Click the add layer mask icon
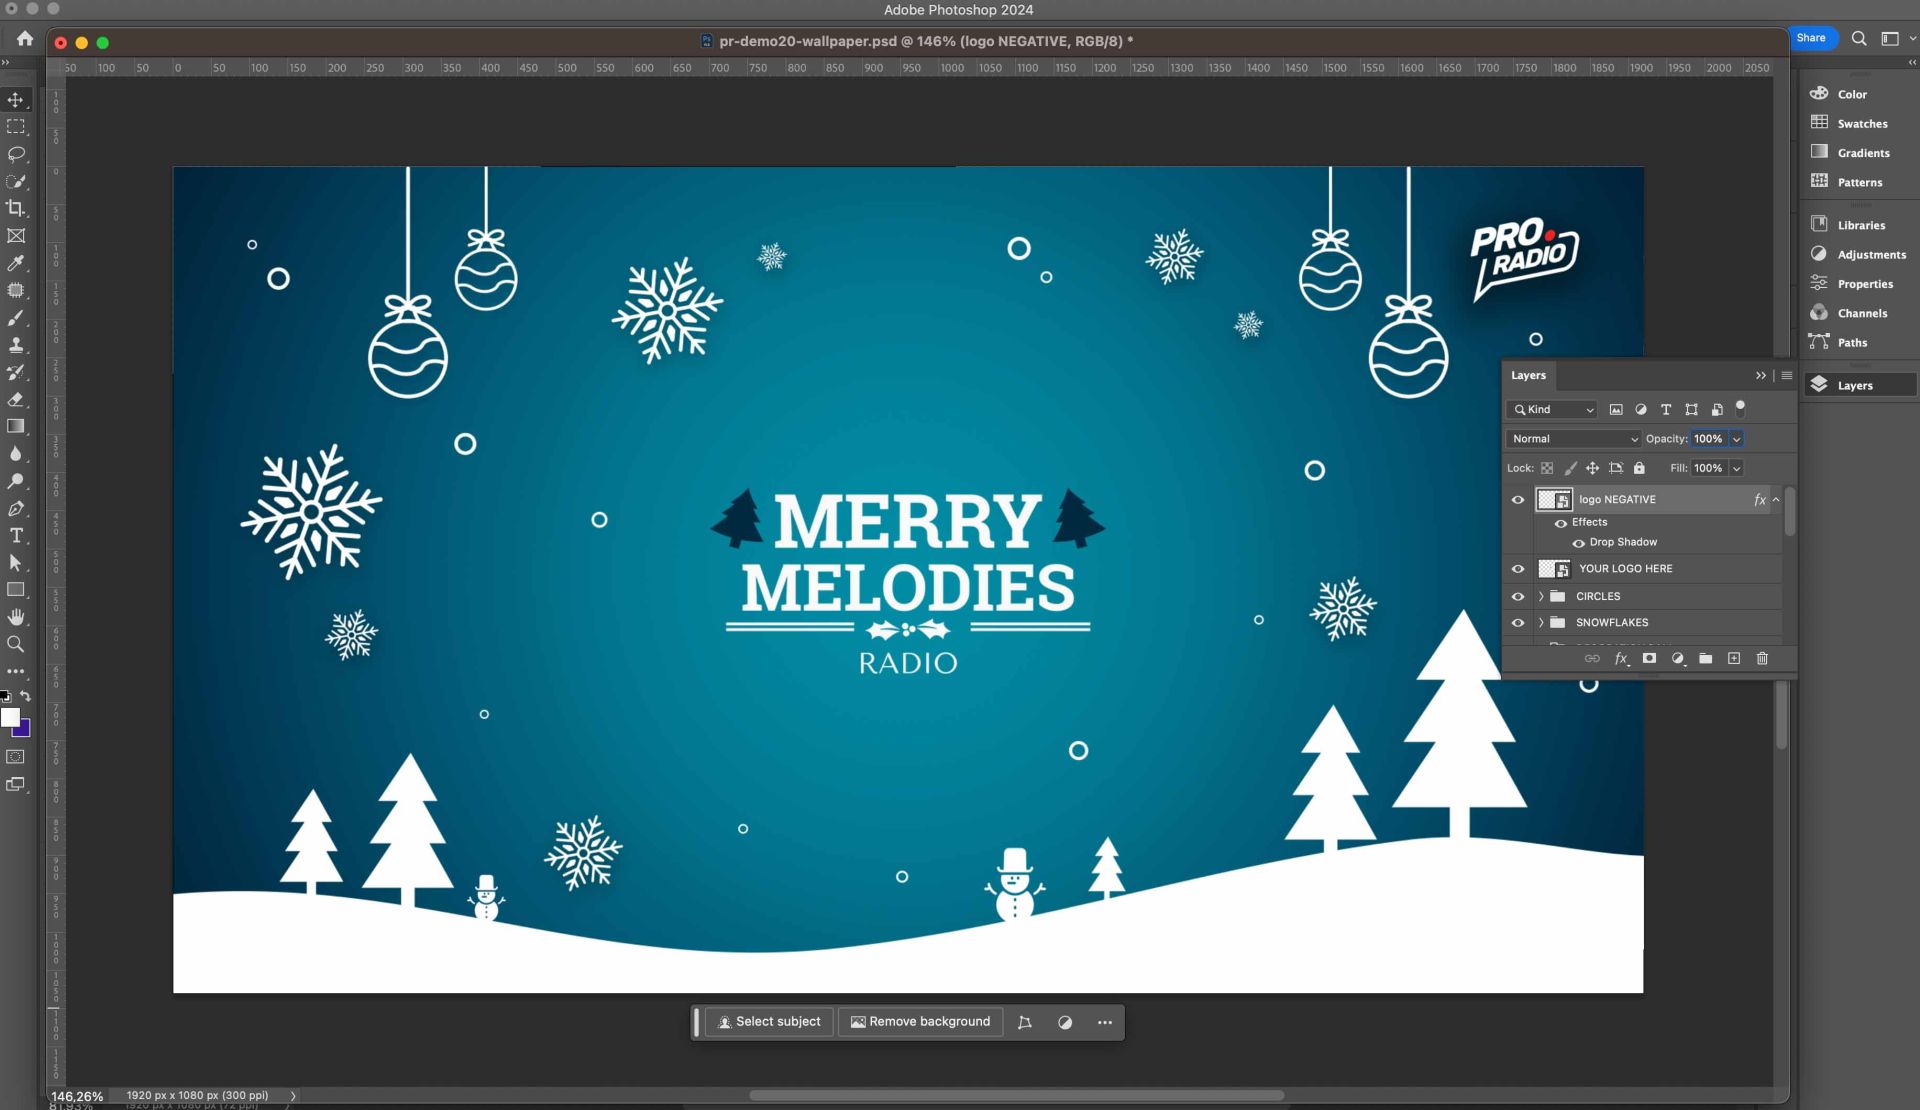This screenshot has width=1920, height=1110. (x=1649, y=658)
